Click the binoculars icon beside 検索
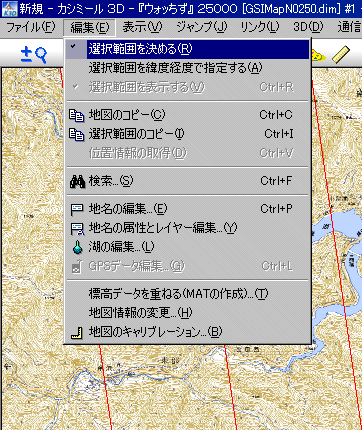362x430 pixels. (77, 181)
